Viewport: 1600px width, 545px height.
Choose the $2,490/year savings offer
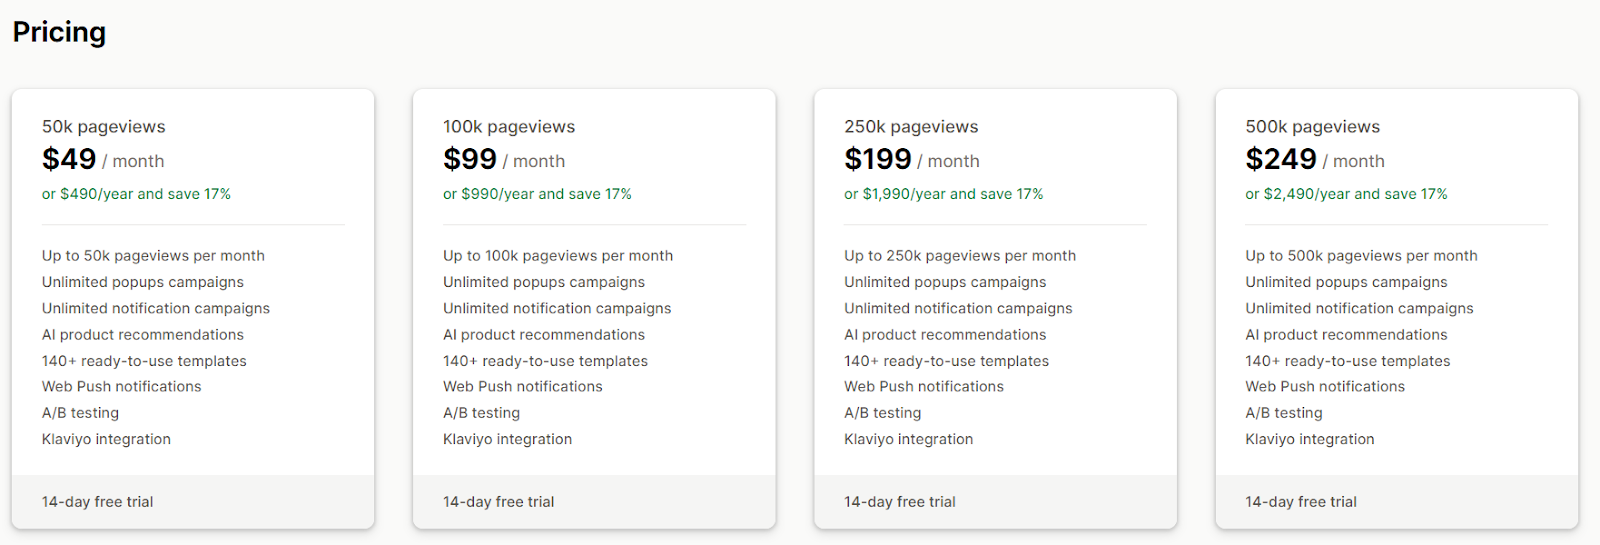[x=1346, y=194]
